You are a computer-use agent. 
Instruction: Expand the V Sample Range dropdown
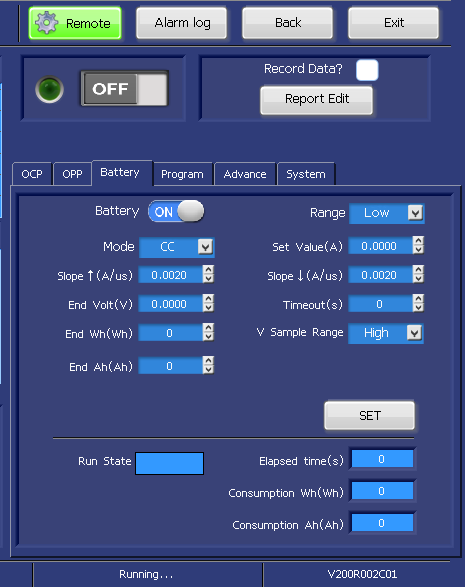pyautogui.click(x=386, y=333)
